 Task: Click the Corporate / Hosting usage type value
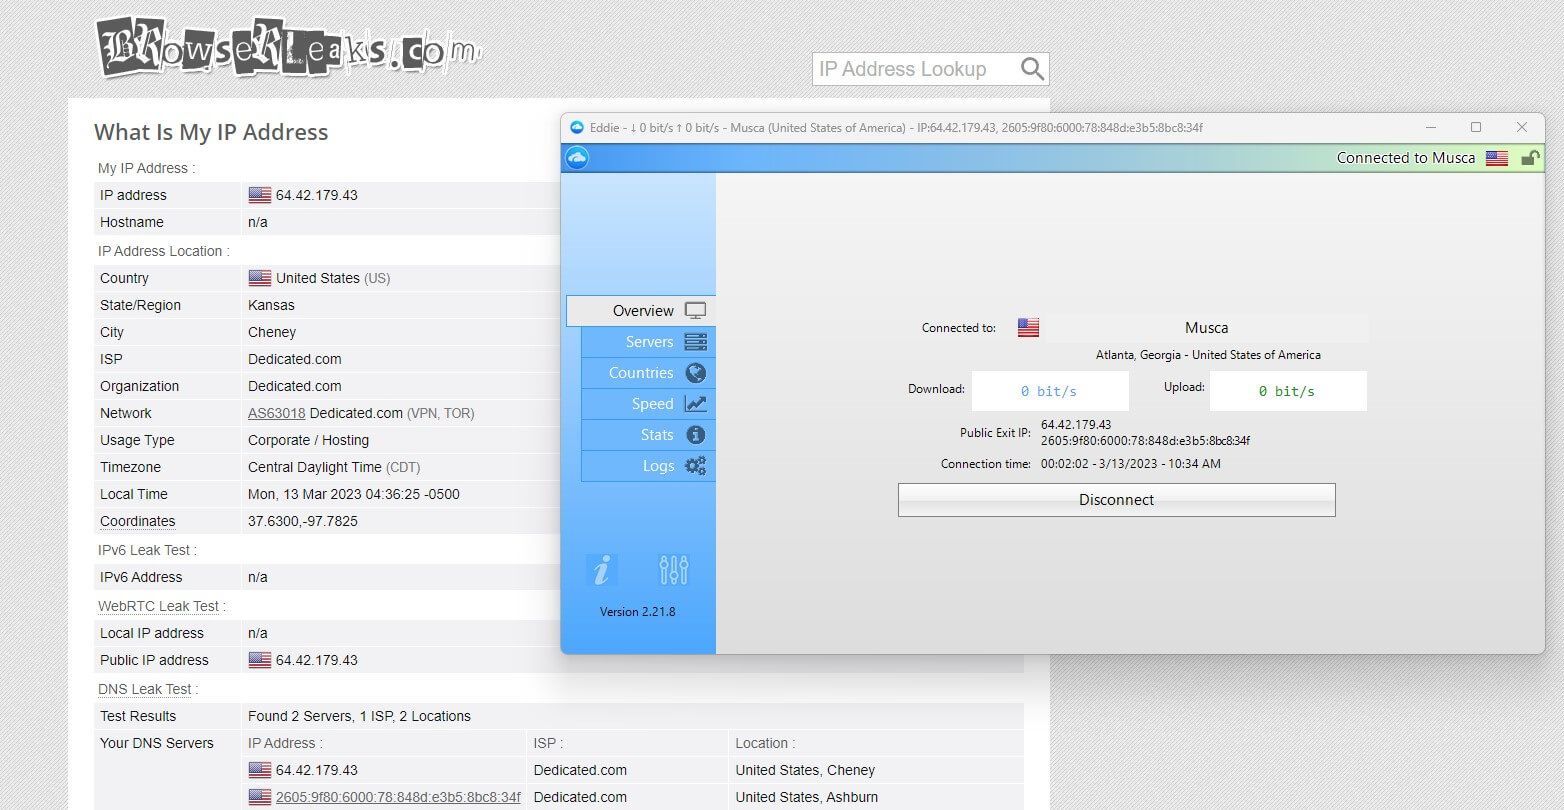(x=308, y=440)
